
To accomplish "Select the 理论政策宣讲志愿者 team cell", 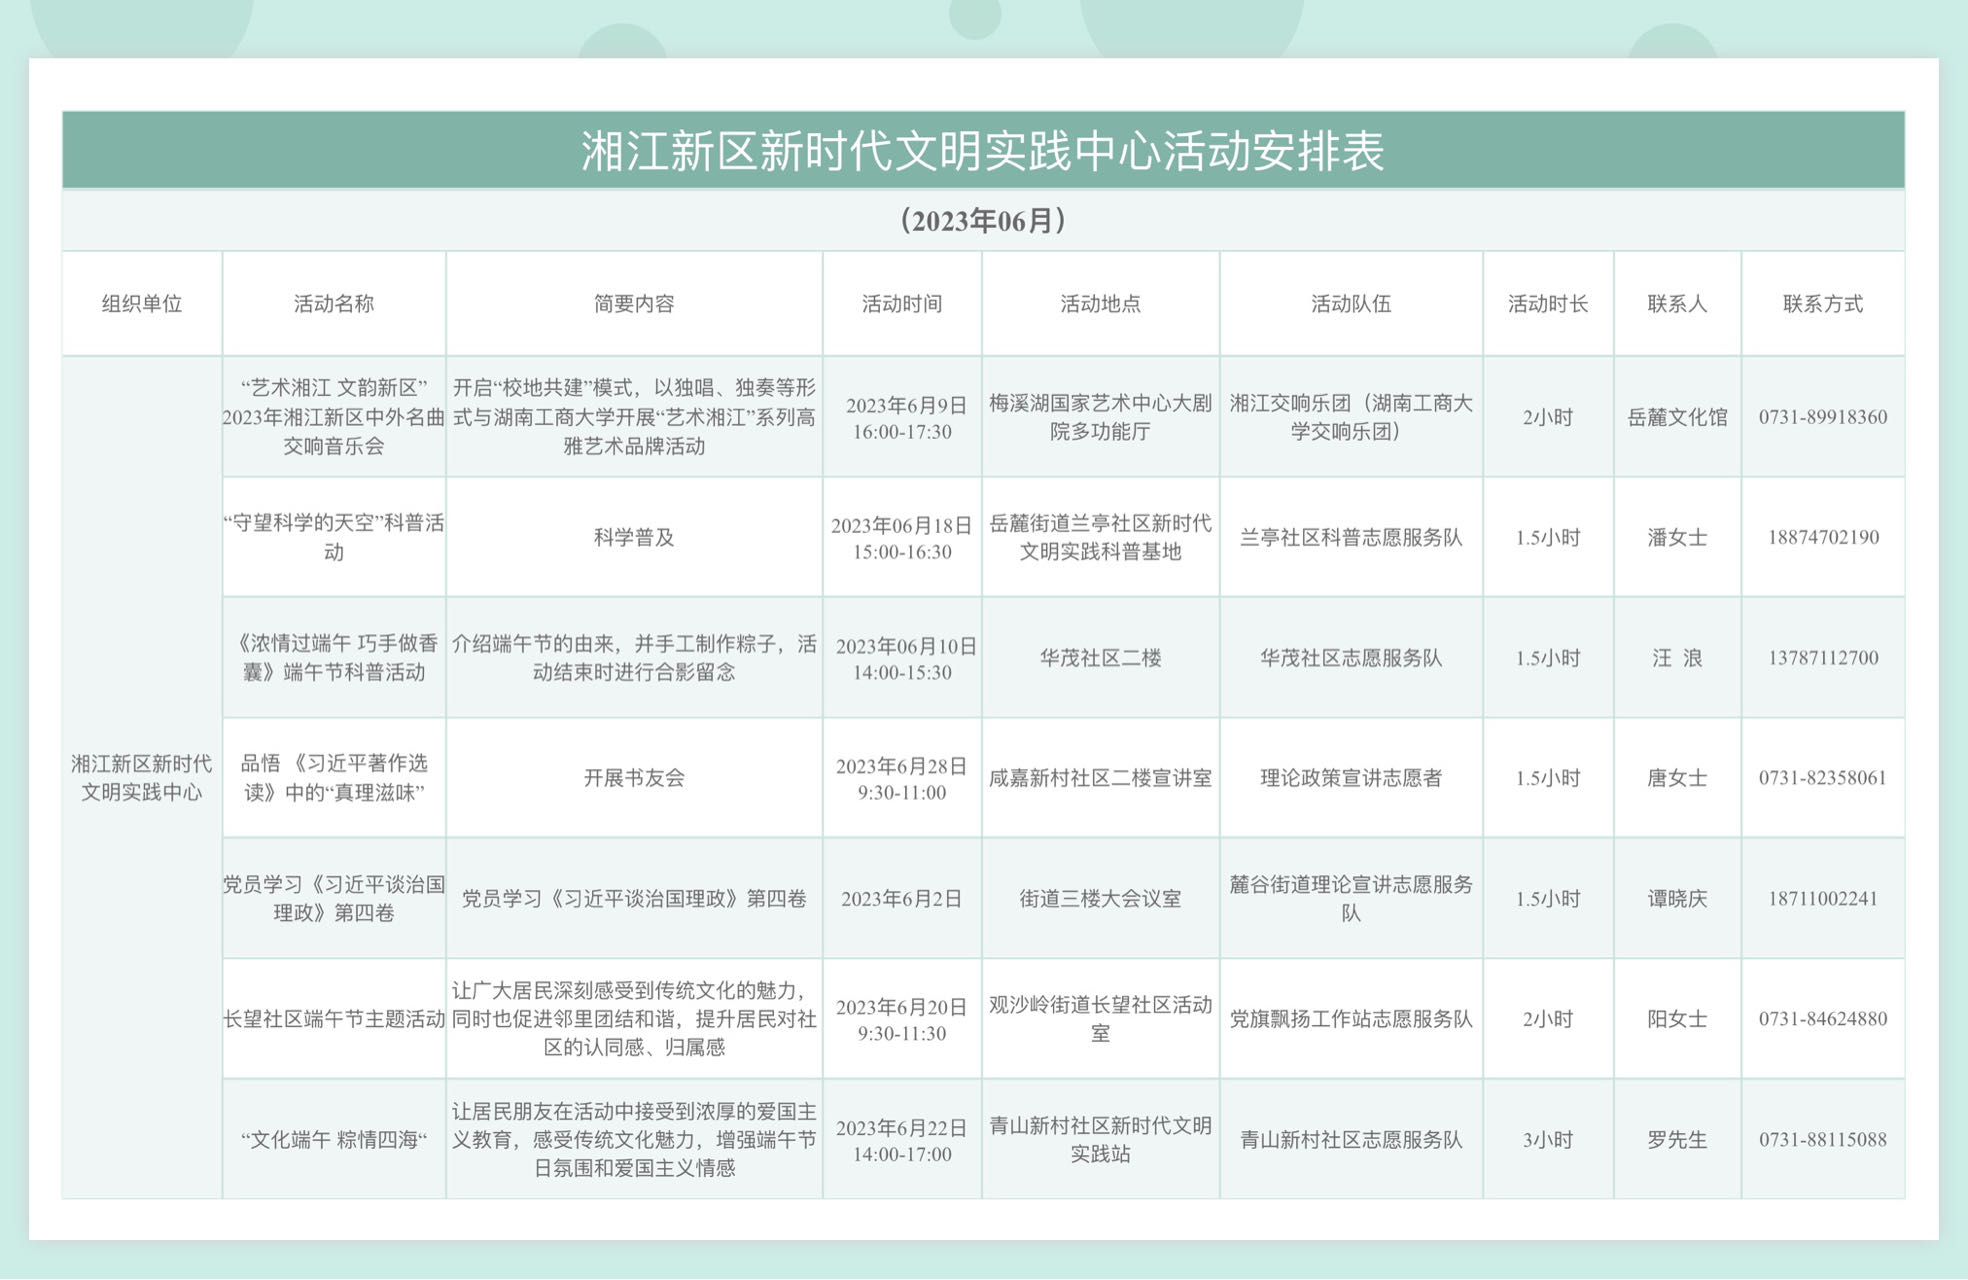I will 1351,778.
